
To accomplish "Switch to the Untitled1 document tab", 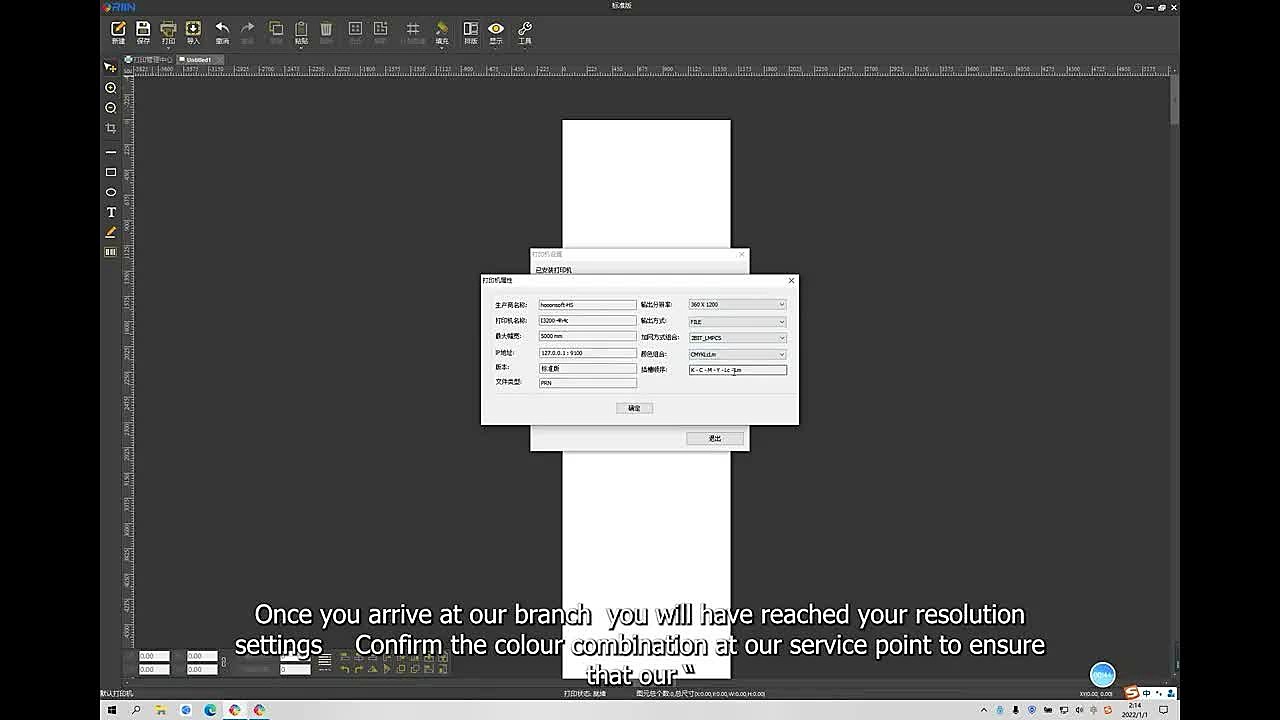I will [x=197, y=60].
